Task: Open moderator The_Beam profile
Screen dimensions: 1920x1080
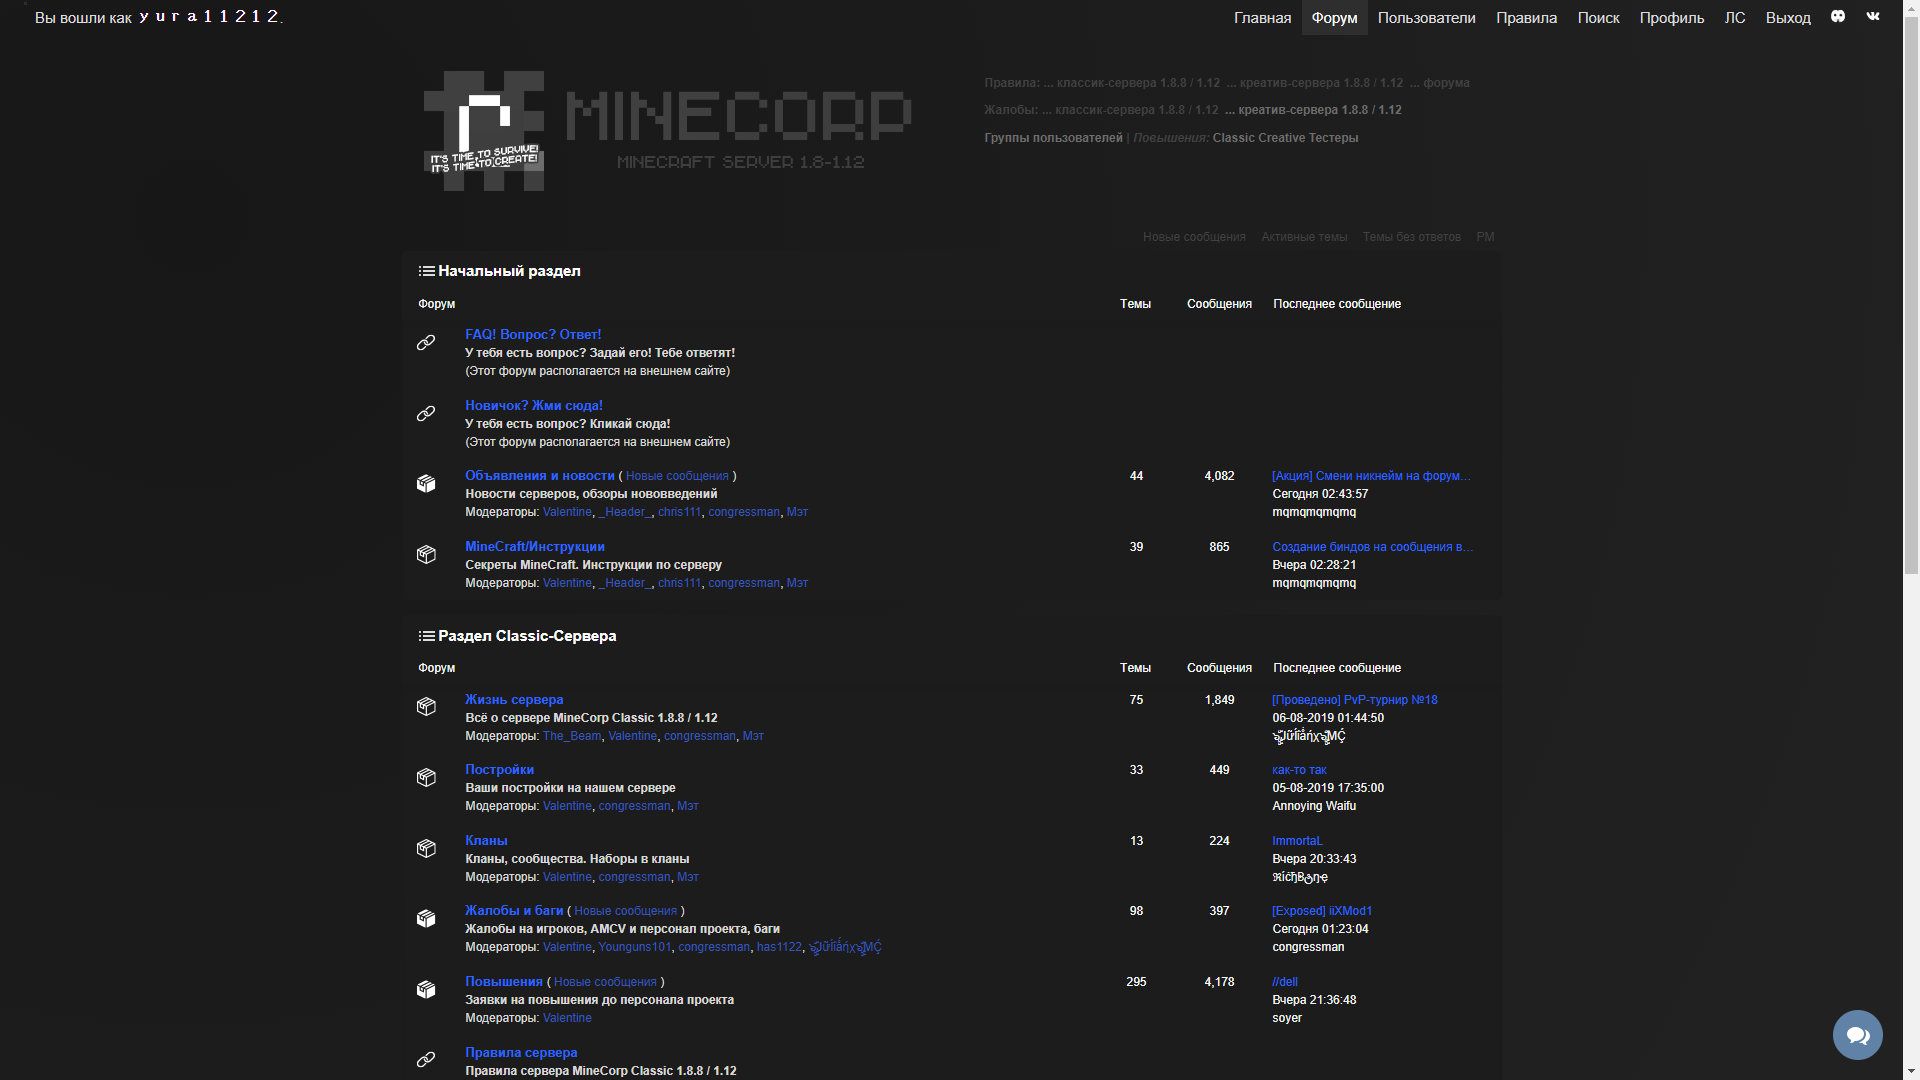Action: pyautogui.click(x=572, y=736)
